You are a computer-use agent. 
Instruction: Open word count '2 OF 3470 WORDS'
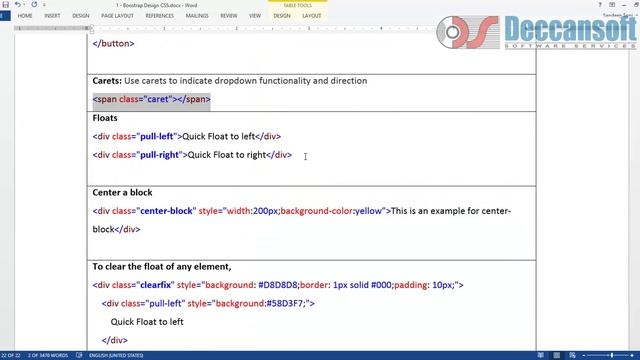click(48, 356)
